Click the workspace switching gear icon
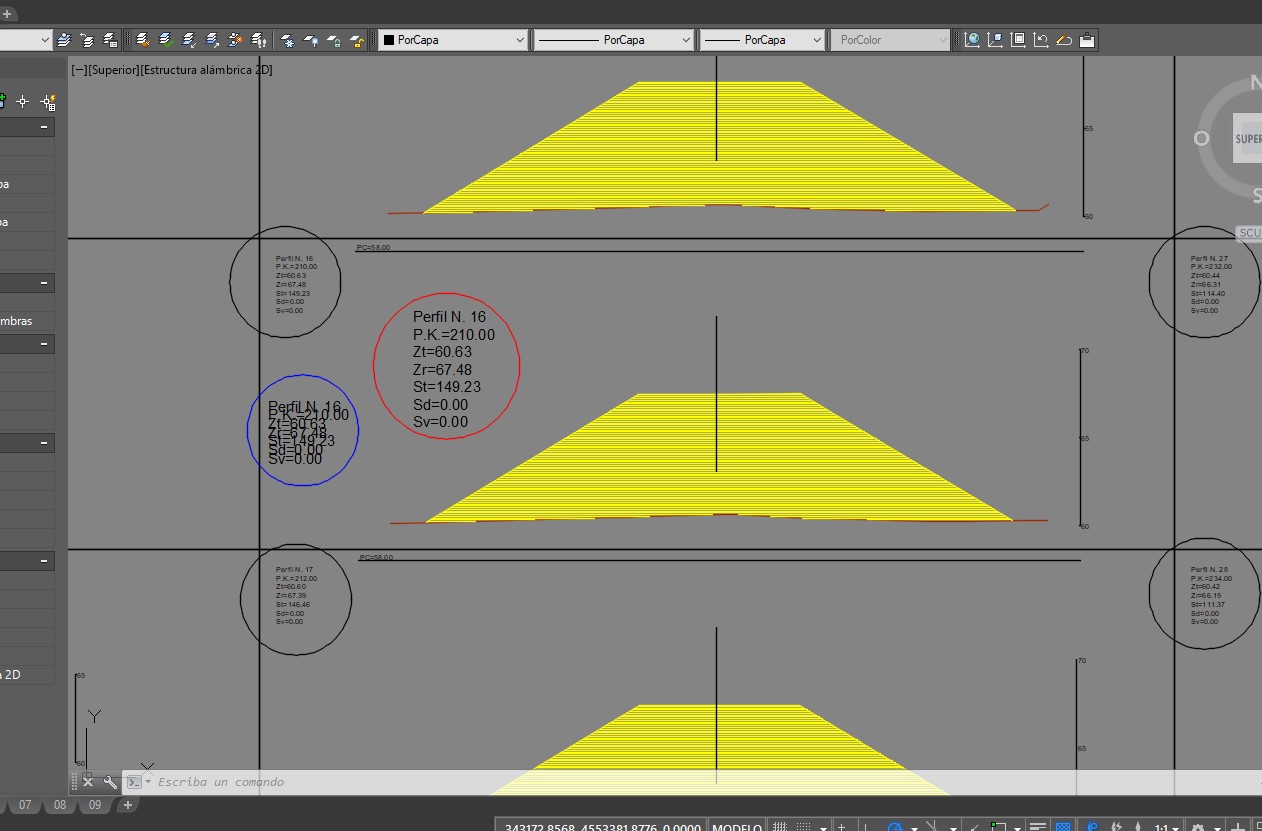 point(1199,828)
